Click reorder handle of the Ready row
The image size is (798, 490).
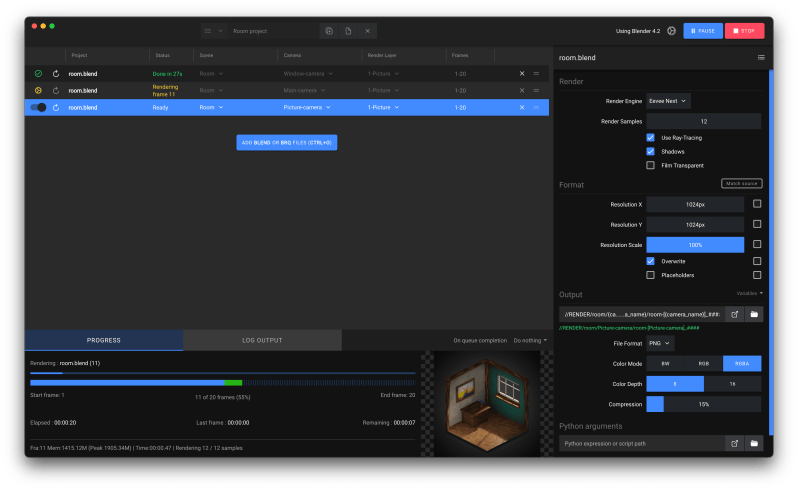pos(536,107)
